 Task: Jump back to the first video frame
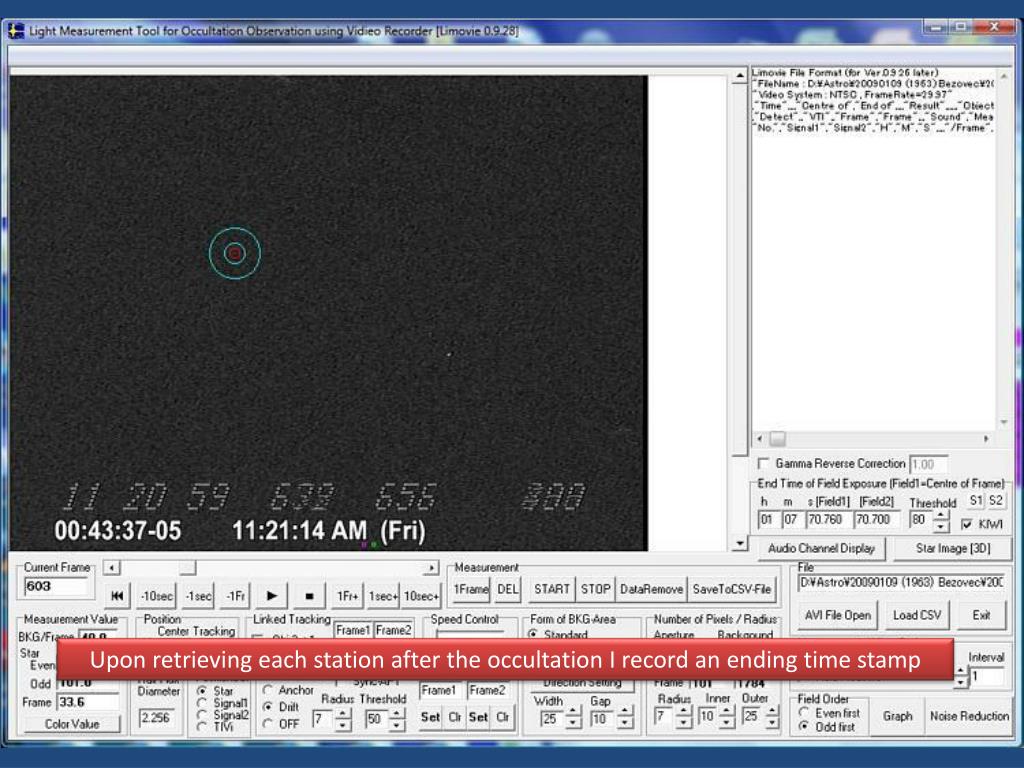coord(118,596)
